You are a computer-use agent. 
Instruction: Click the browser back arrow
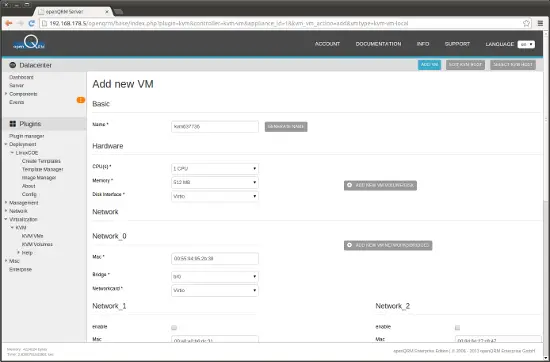9,23
